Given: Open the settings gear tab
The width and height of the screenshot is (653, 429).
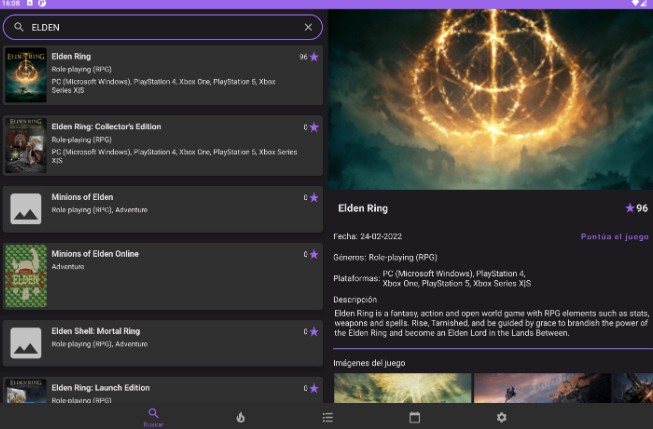Looking at the screenshot, I should [502, 417].
